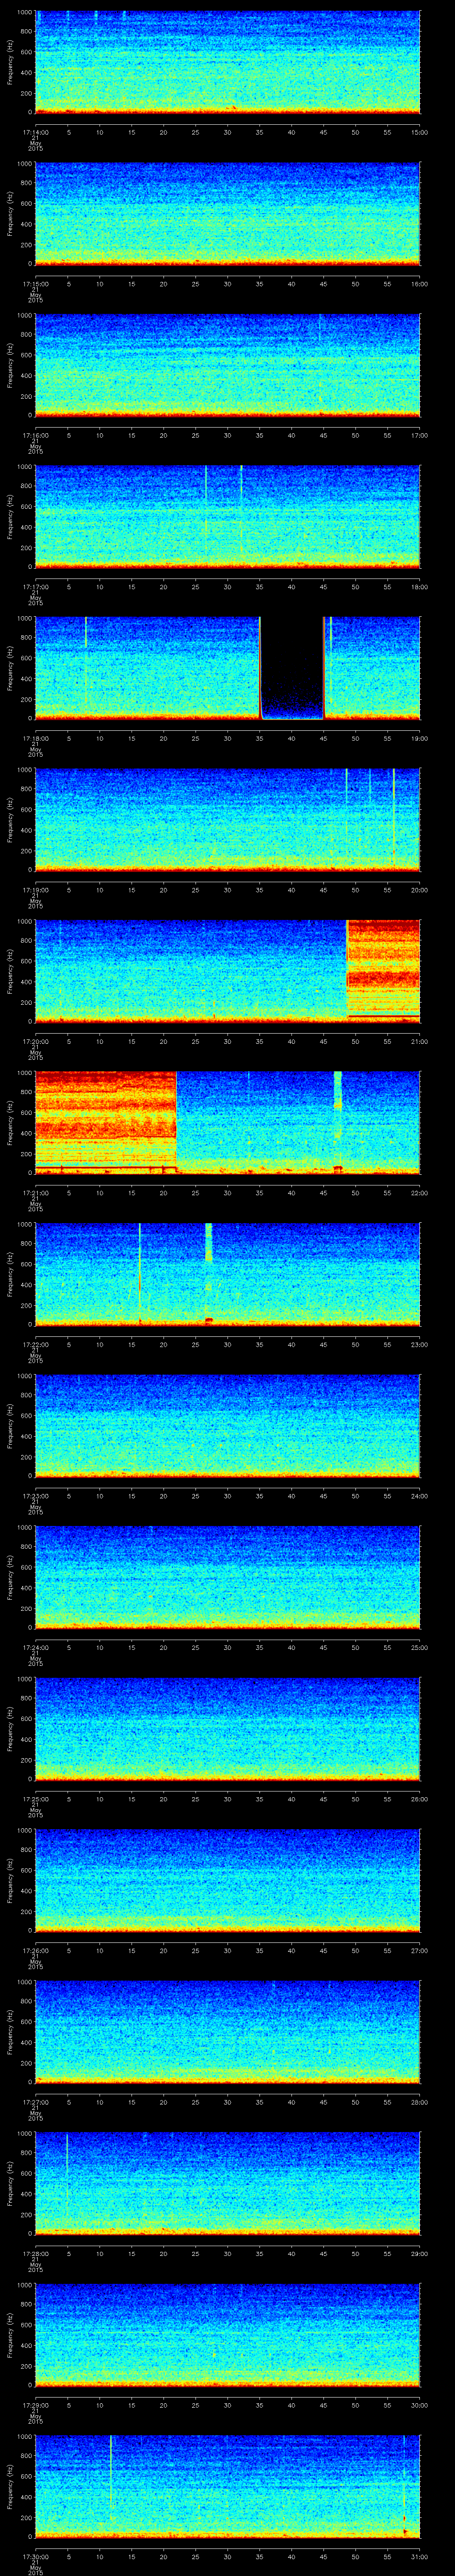This screenshot has width=455, height=2576.
Task: Click the 21:00 end time label
Action: tap(419, 1041)
